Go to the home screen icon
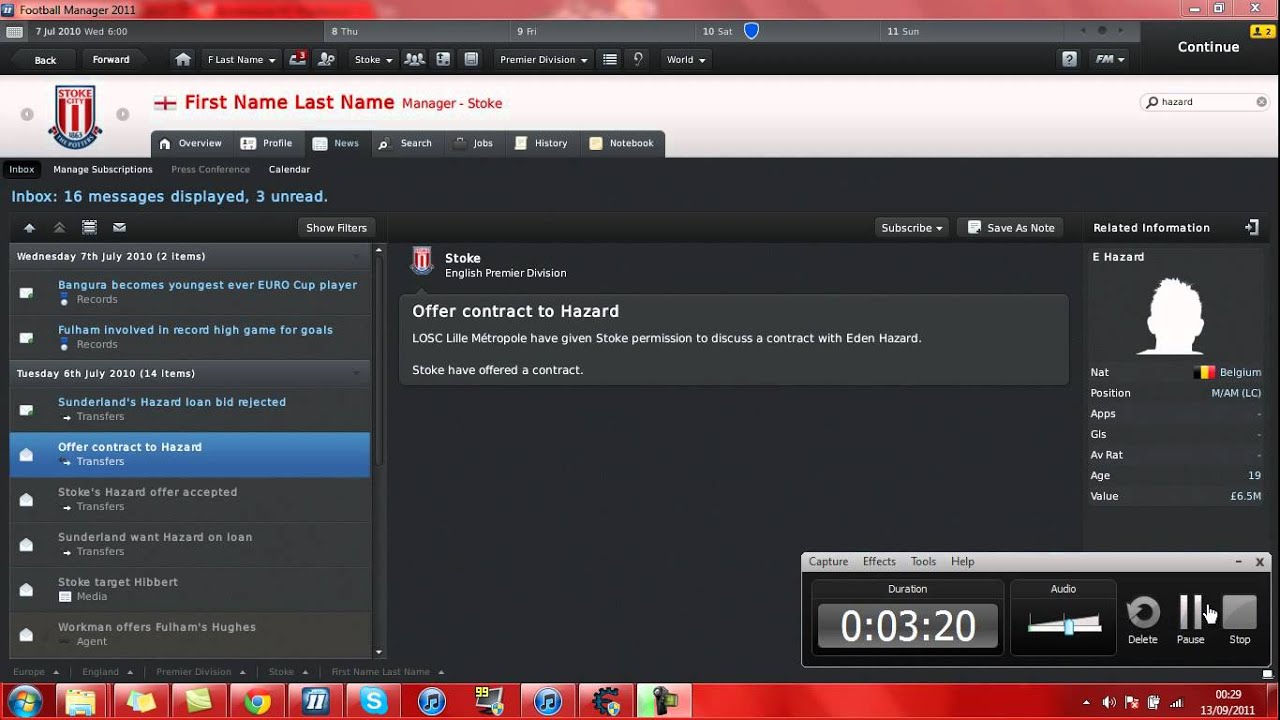1280x720 pixels. click(183, 60)
